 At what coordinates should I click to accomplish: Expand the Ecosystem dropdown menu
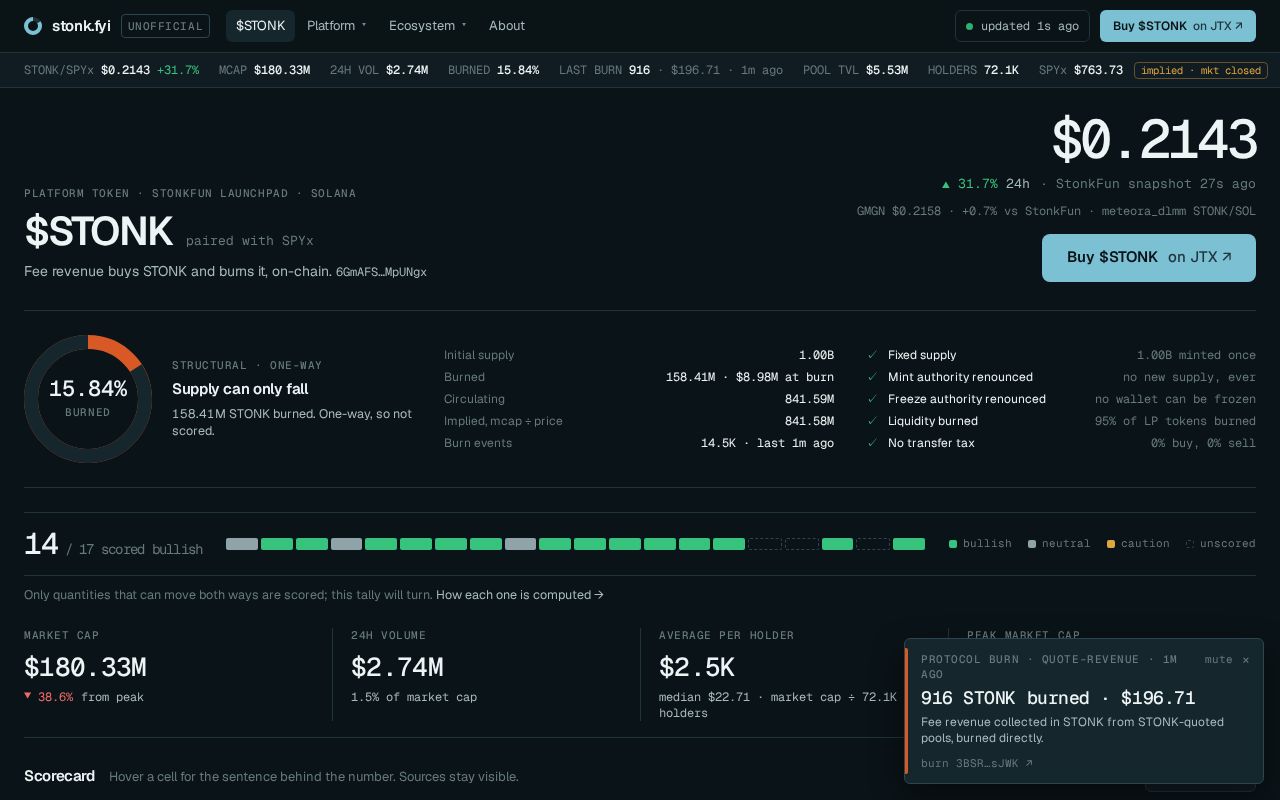428,26
